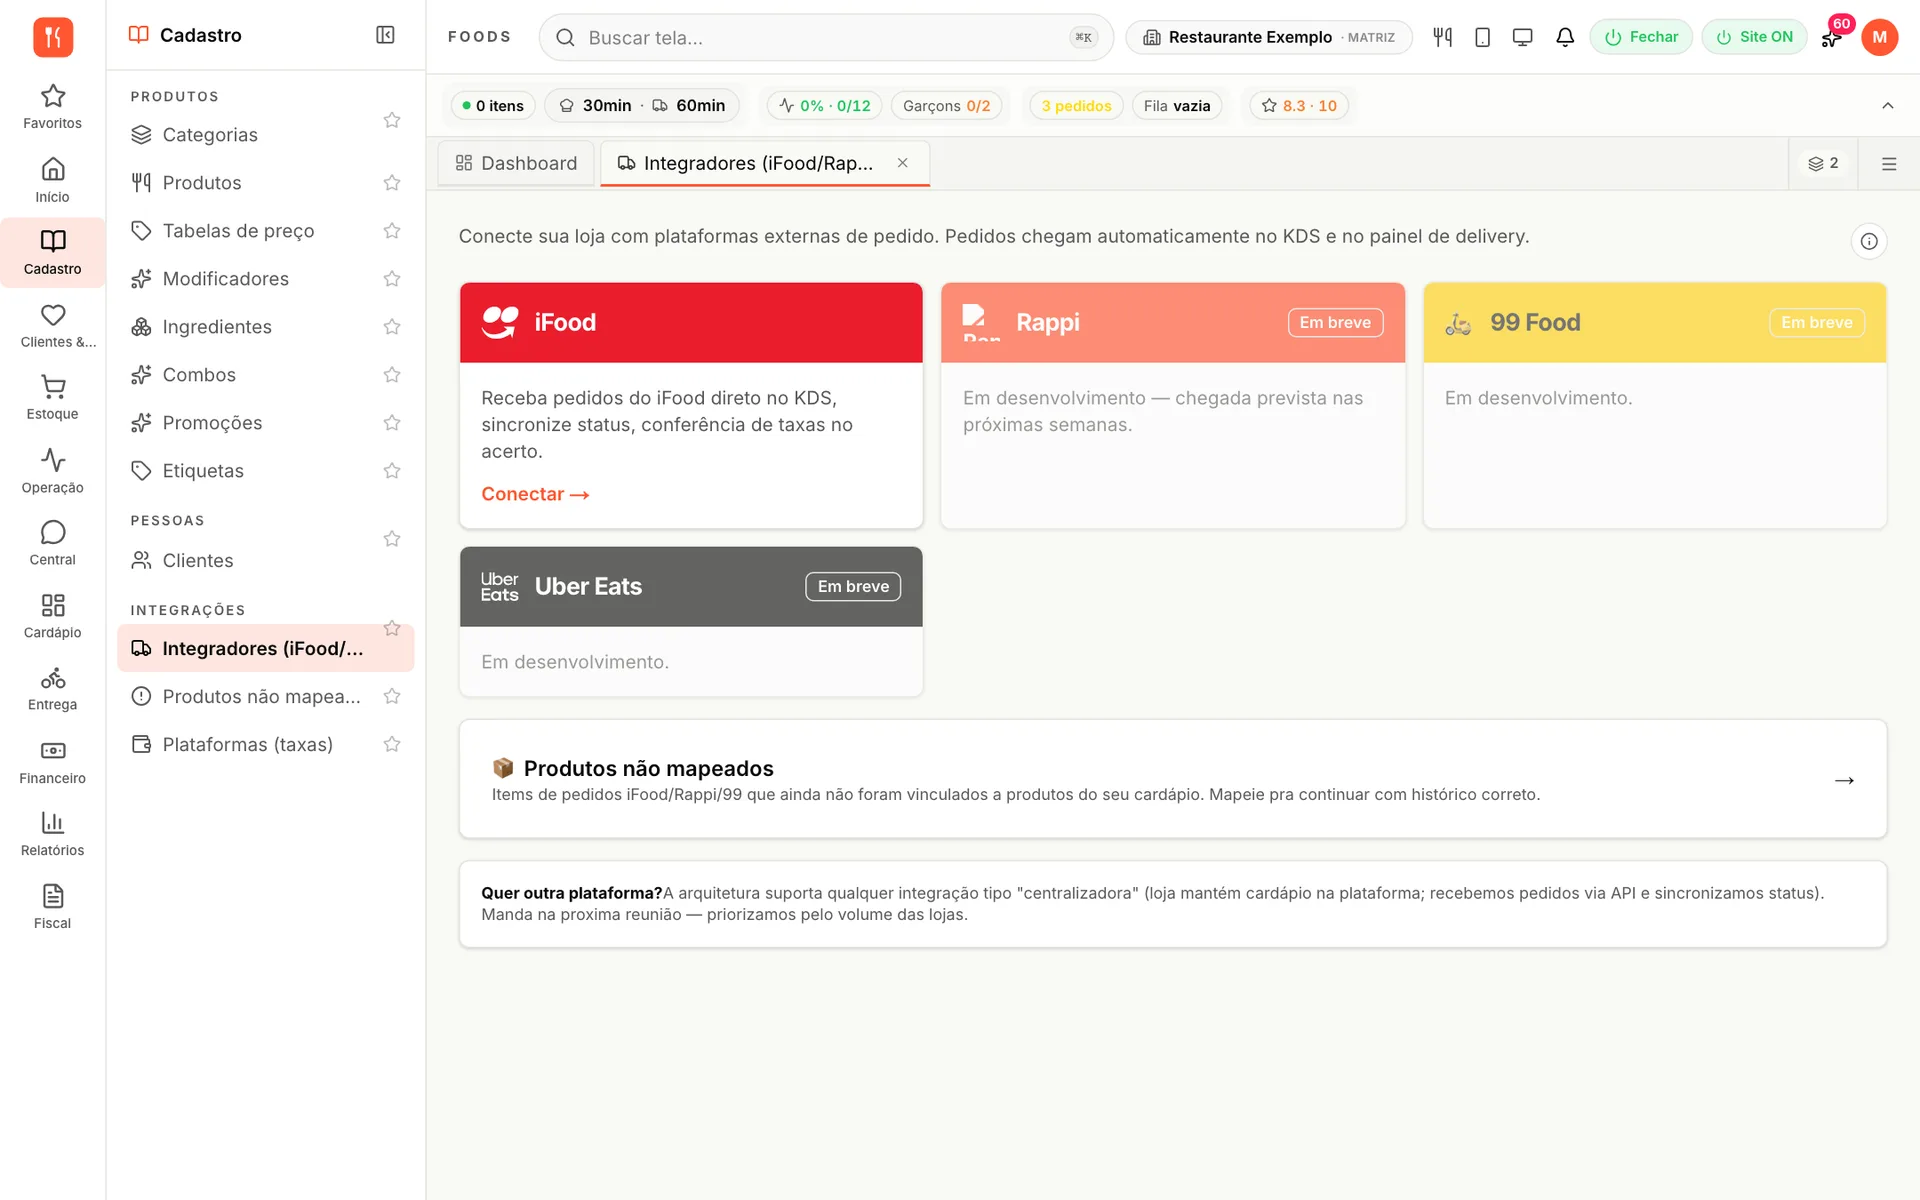
Task: Open Central chat icon
Action: point(52,544)
